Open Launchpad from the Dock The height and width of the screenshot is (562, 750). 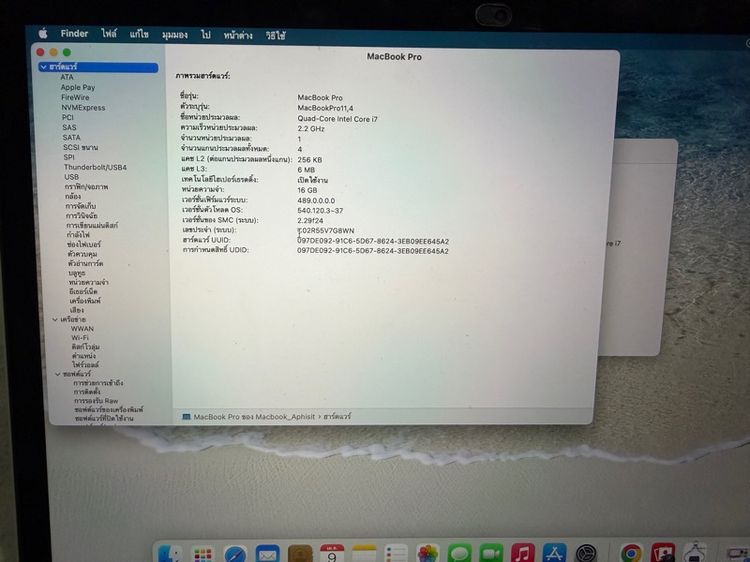click(x=202, y=554)
